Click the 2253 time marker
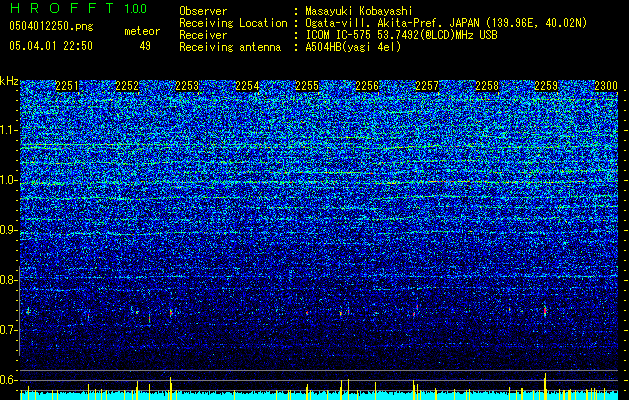 pos(187,86)
